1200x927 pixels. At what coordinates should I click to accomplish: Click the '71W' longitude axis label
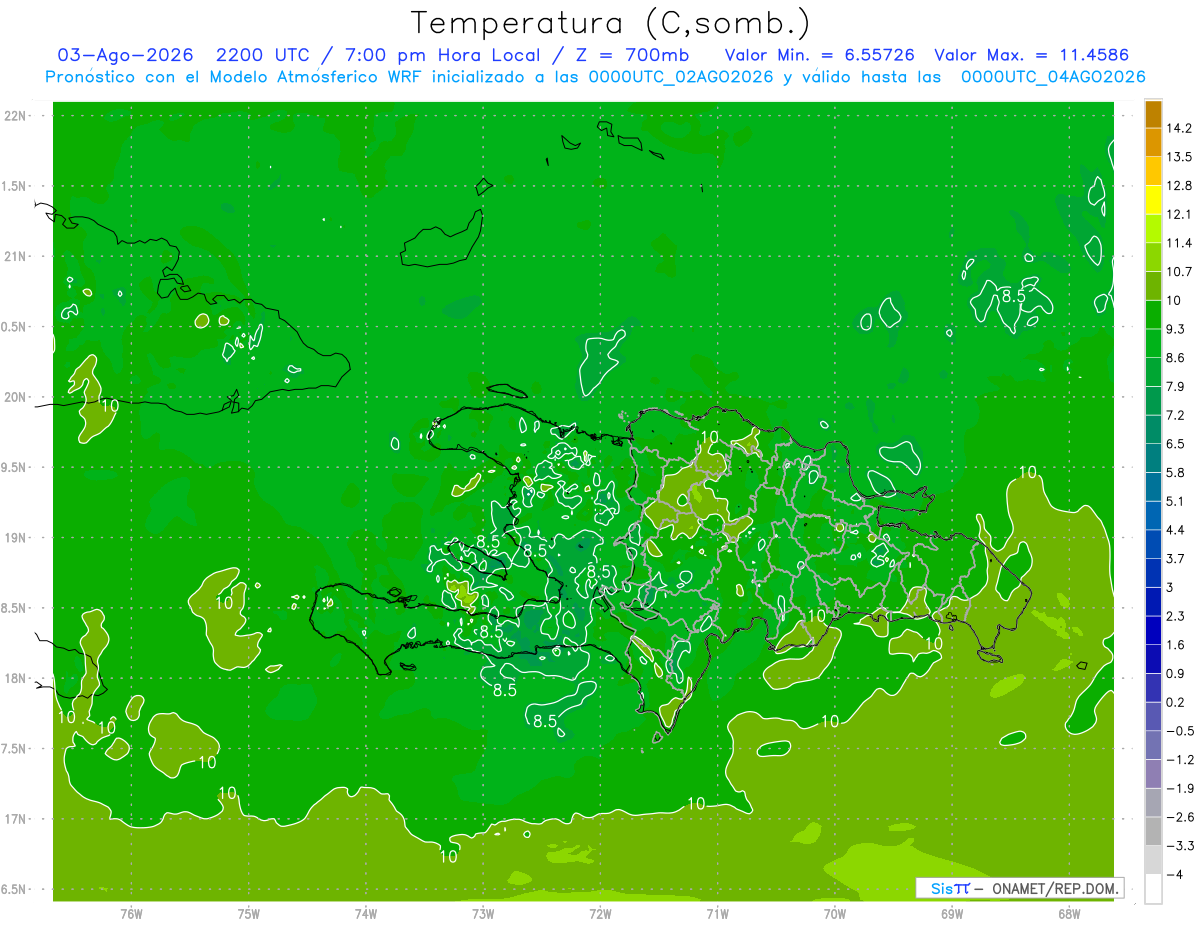point(717,913)
